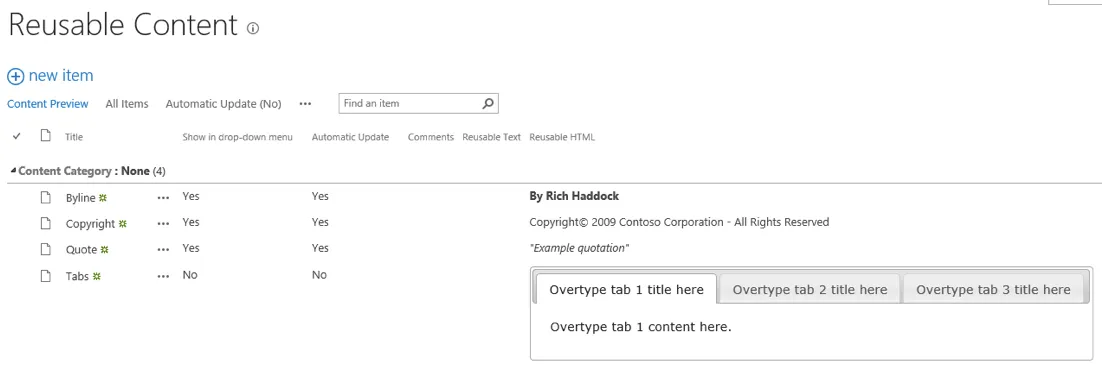Click the green new badge beside Quote

(105, 250)
